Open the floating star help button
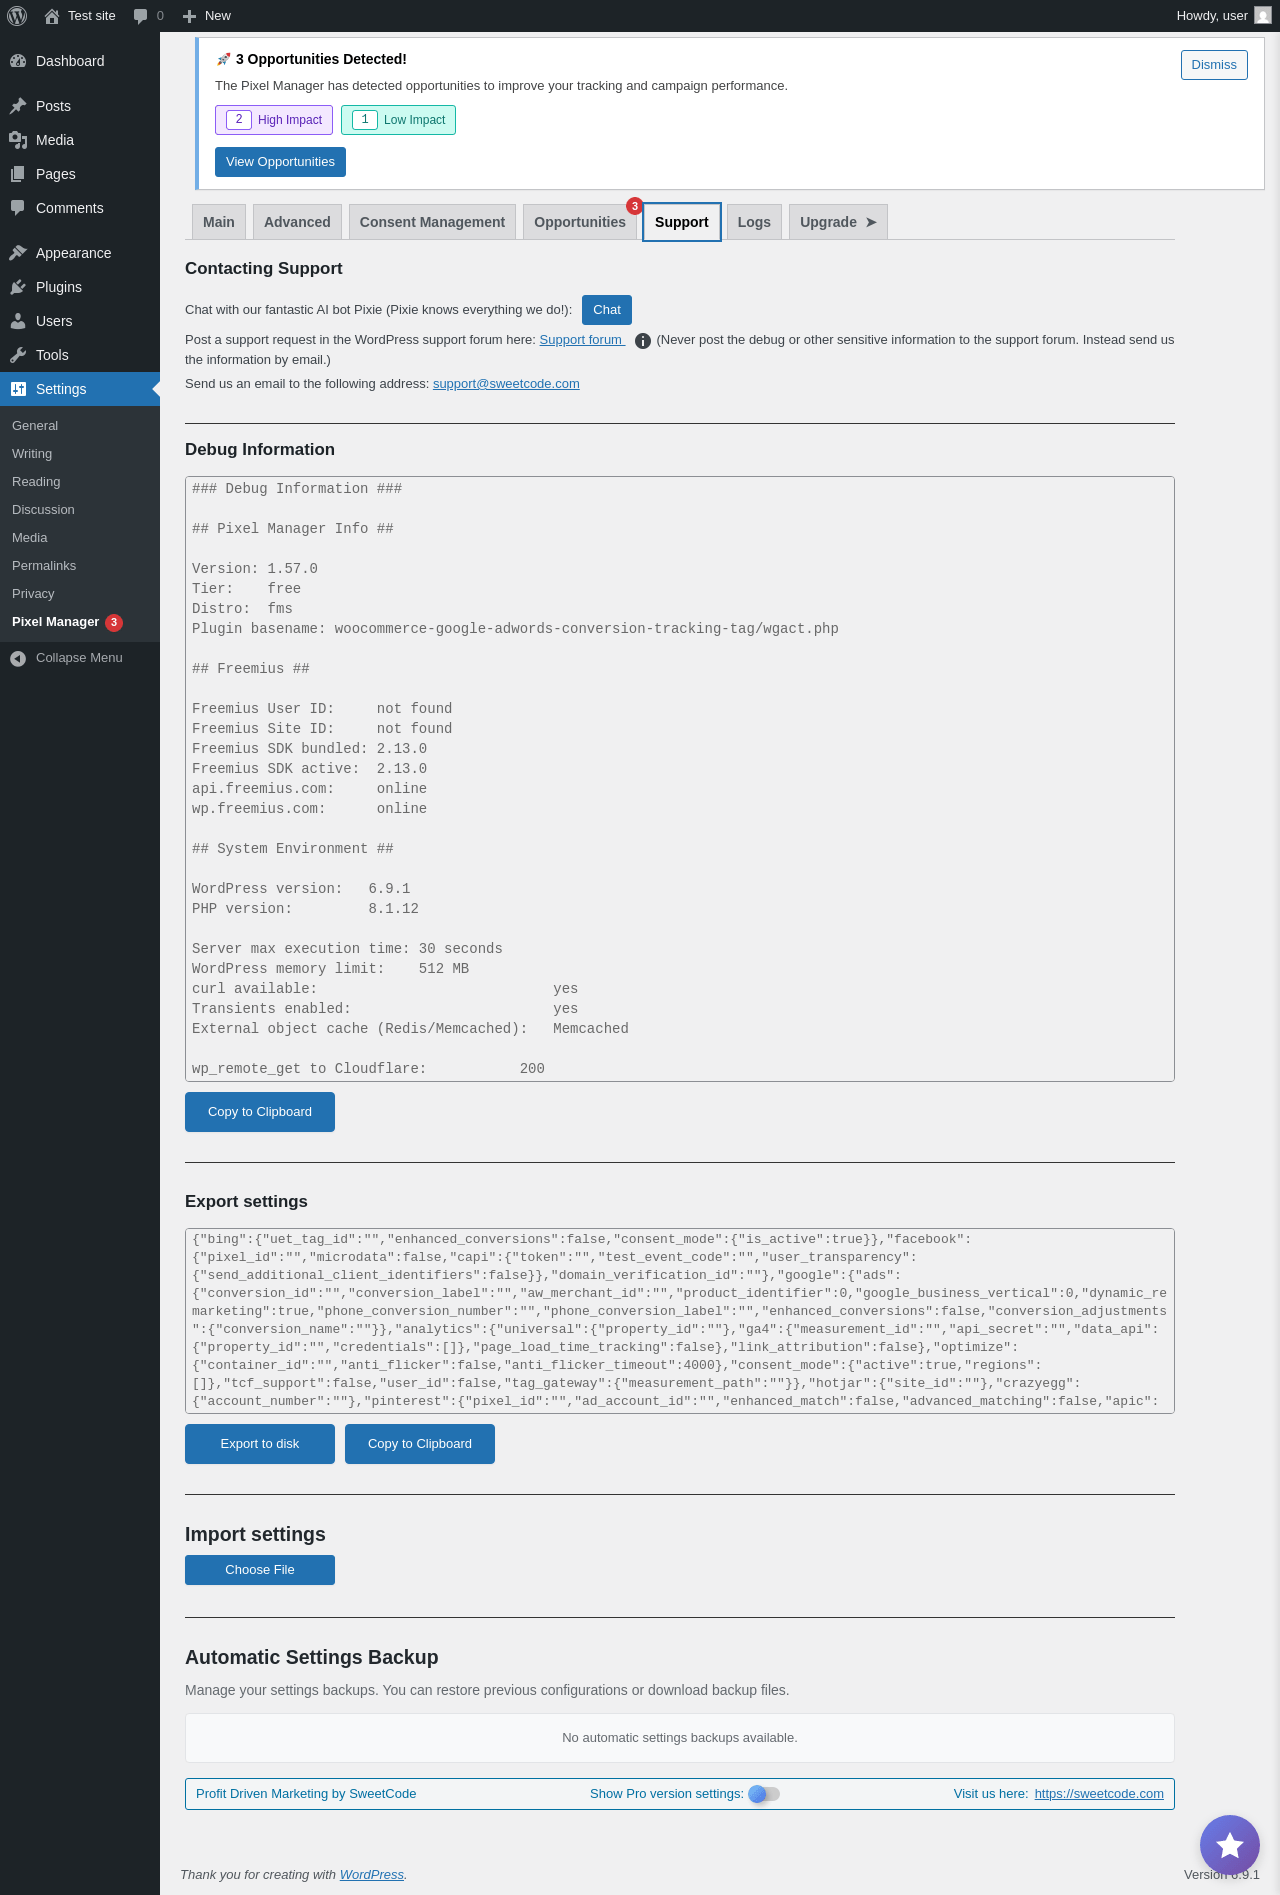1280x1895 pixels. (x=1230, y=1845)
